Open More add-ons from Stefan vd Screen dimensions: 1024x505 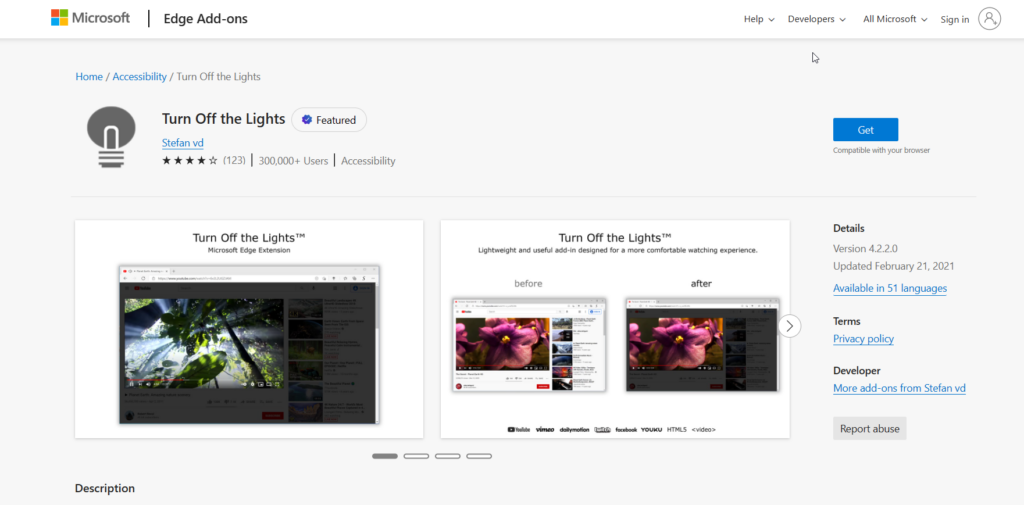tap(899, 388)
